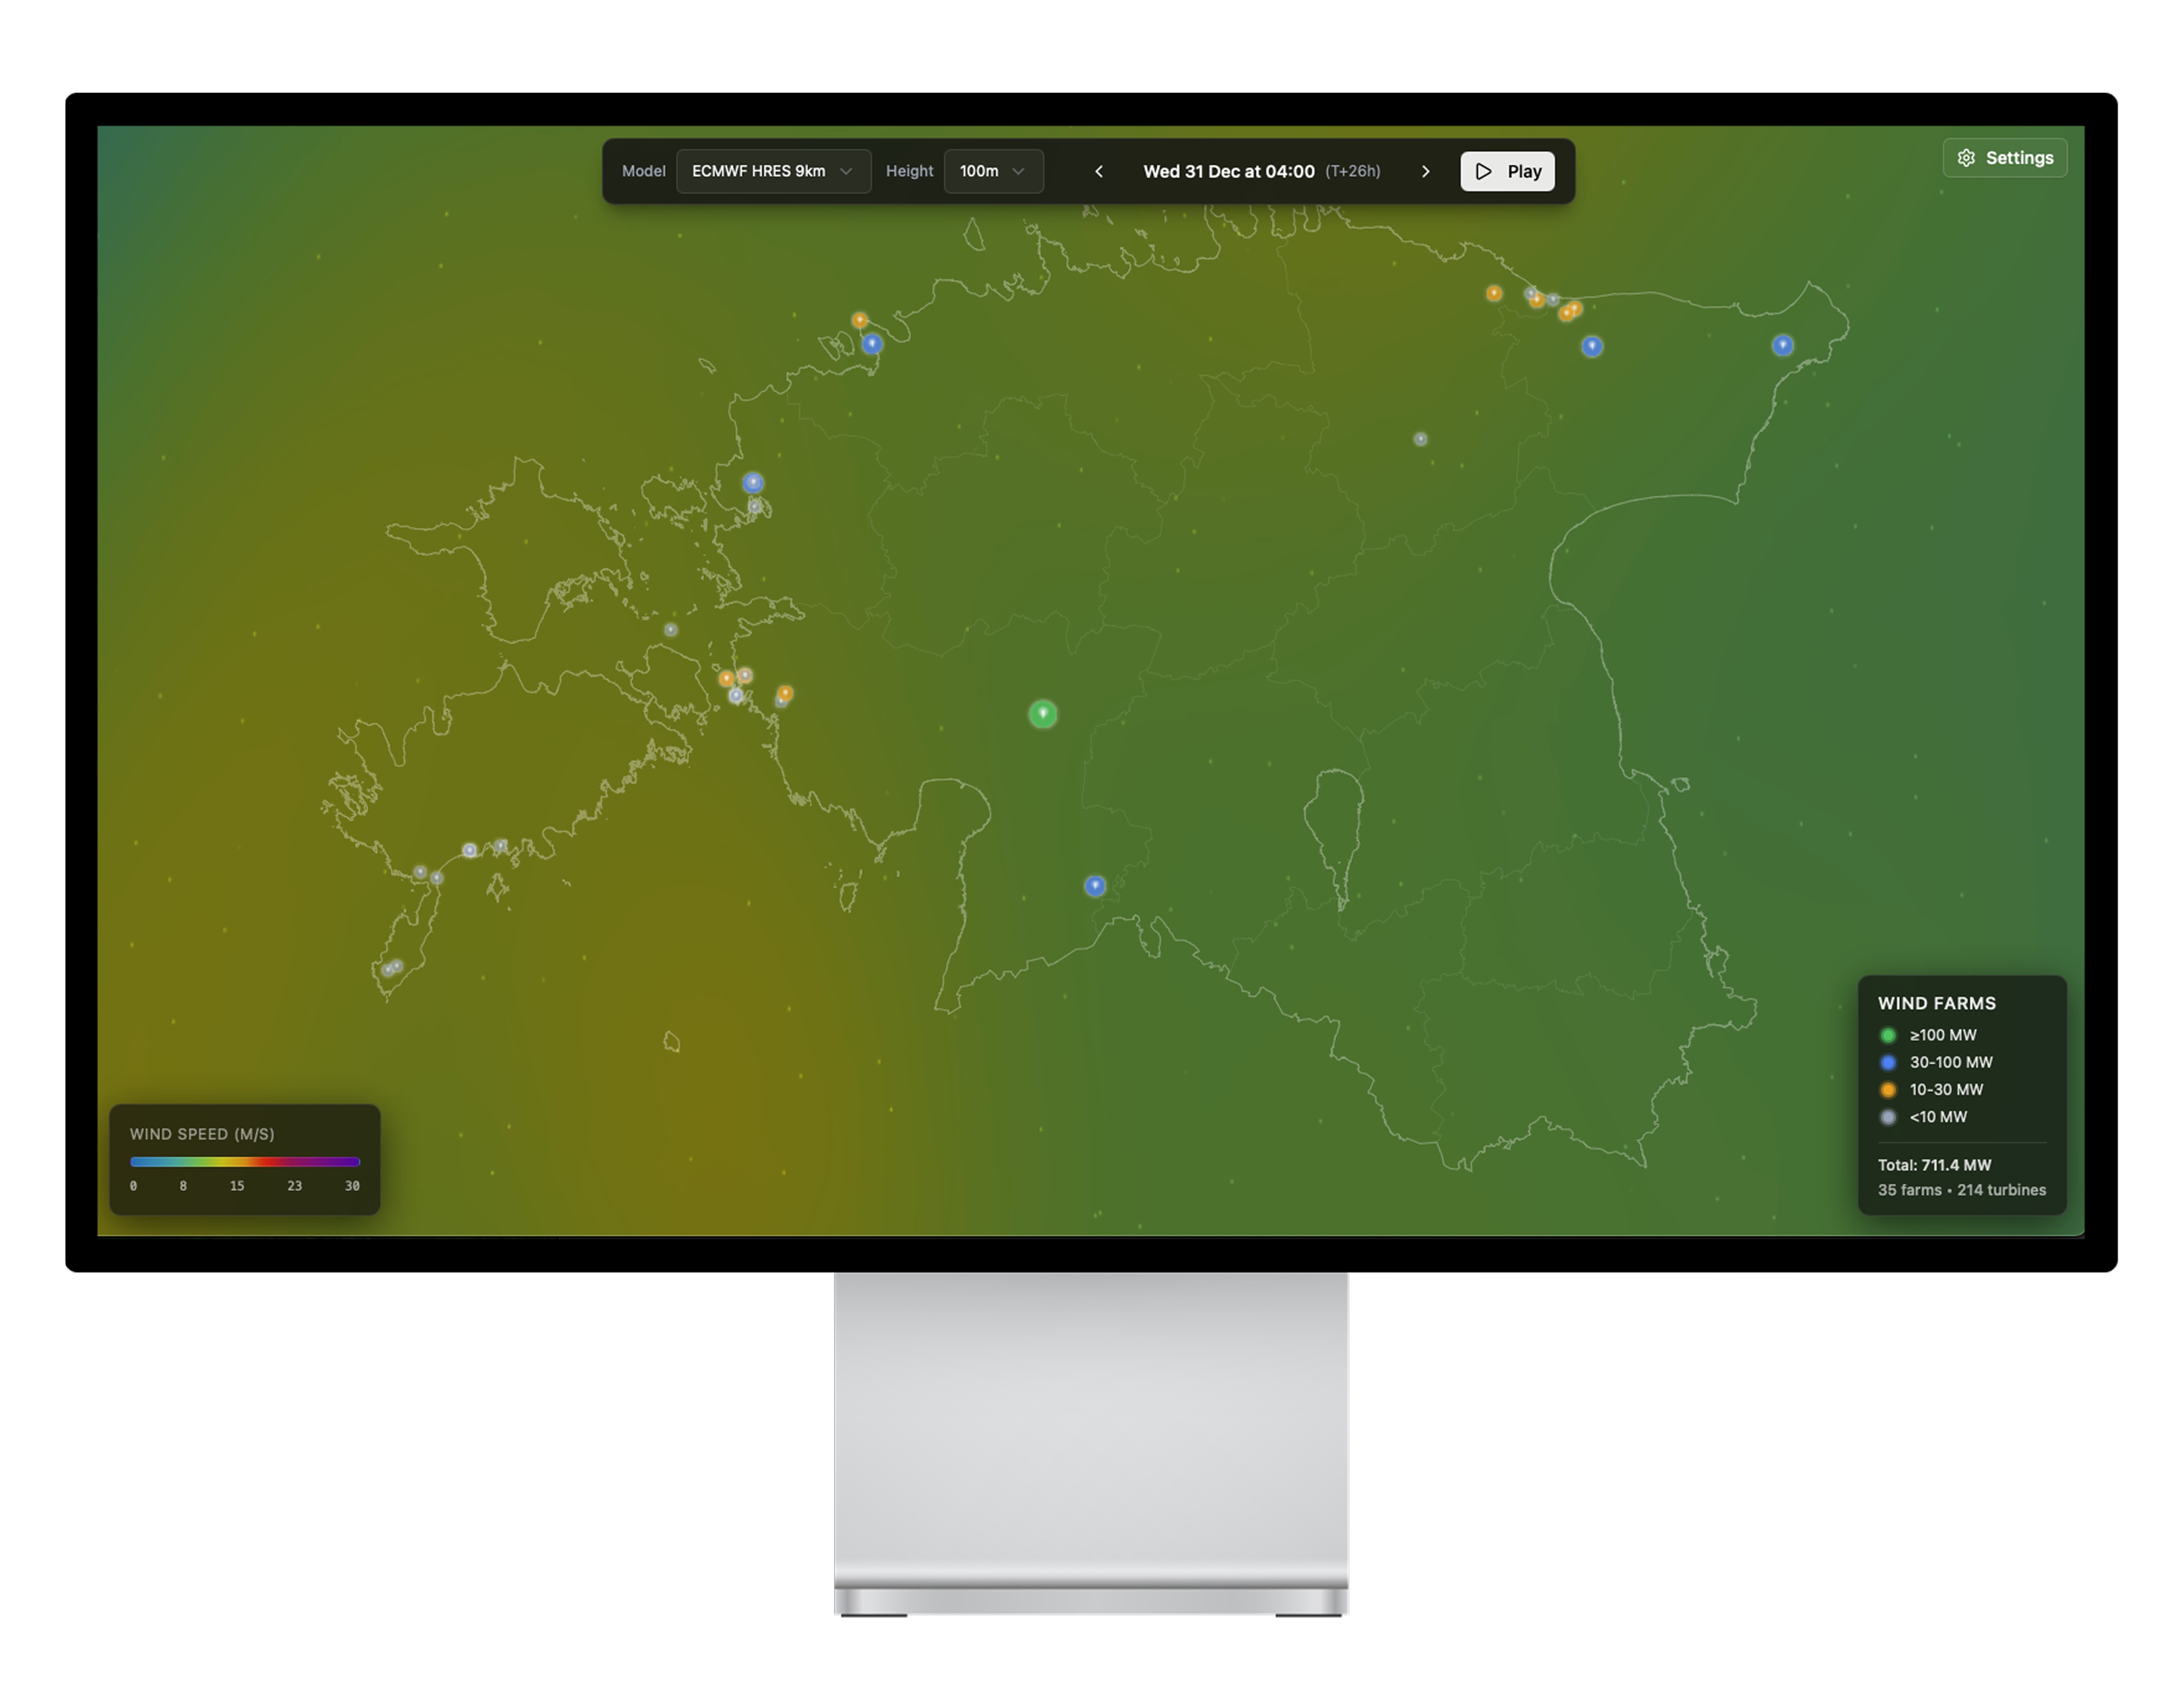Open the Model ECMWF HRES 9km dropdown

[772, 171]
